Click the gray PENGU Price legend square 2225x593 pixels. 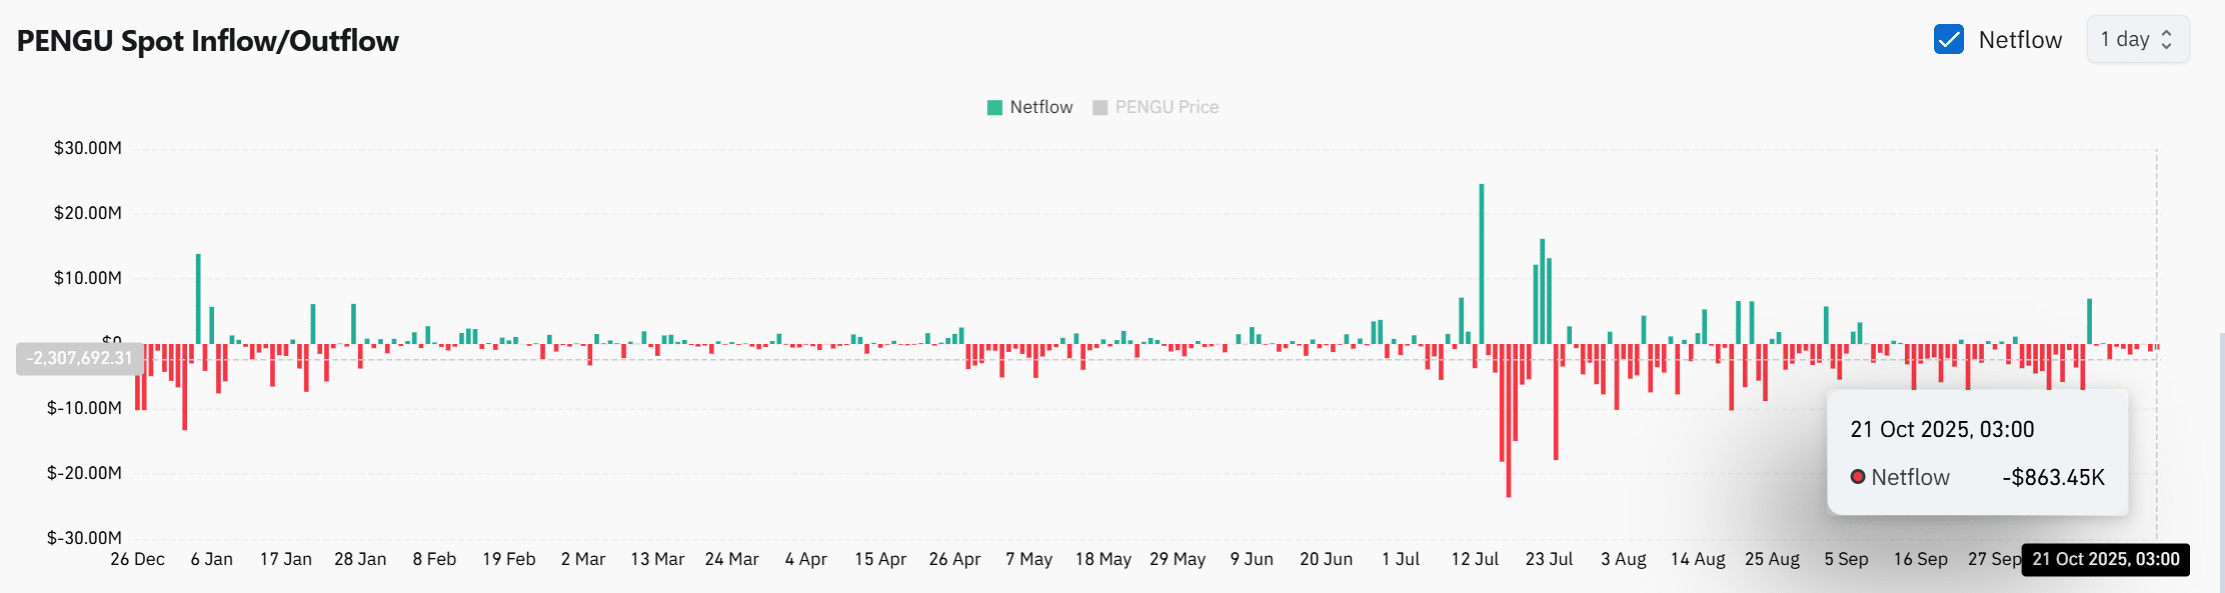(x=1100, y=108)
